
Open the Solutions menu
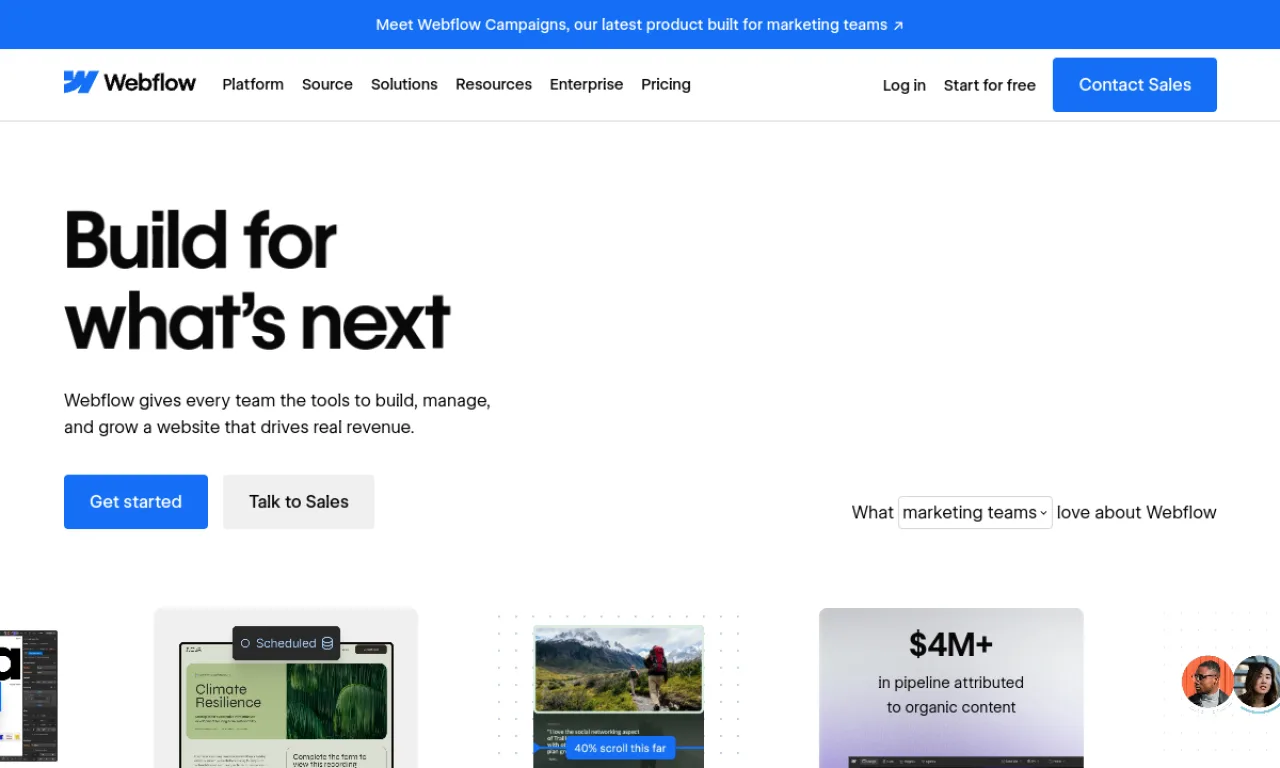[x=404, y=84]
